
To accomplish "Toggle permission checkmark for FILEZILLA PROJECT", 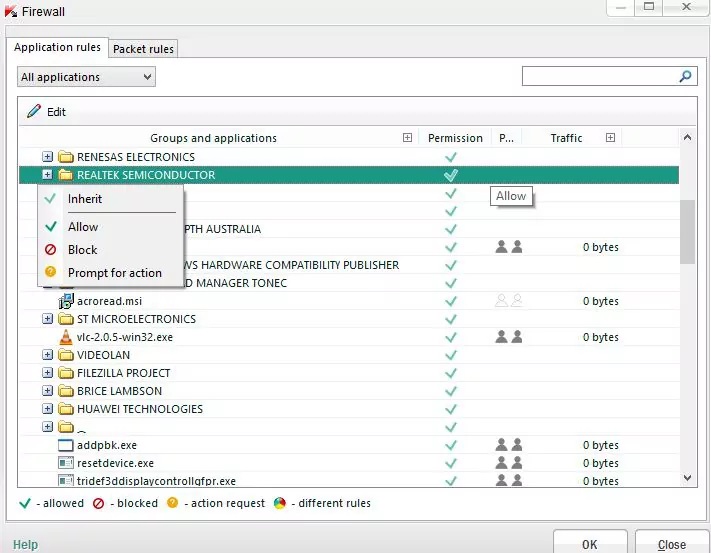I will [x=451, y=373].
